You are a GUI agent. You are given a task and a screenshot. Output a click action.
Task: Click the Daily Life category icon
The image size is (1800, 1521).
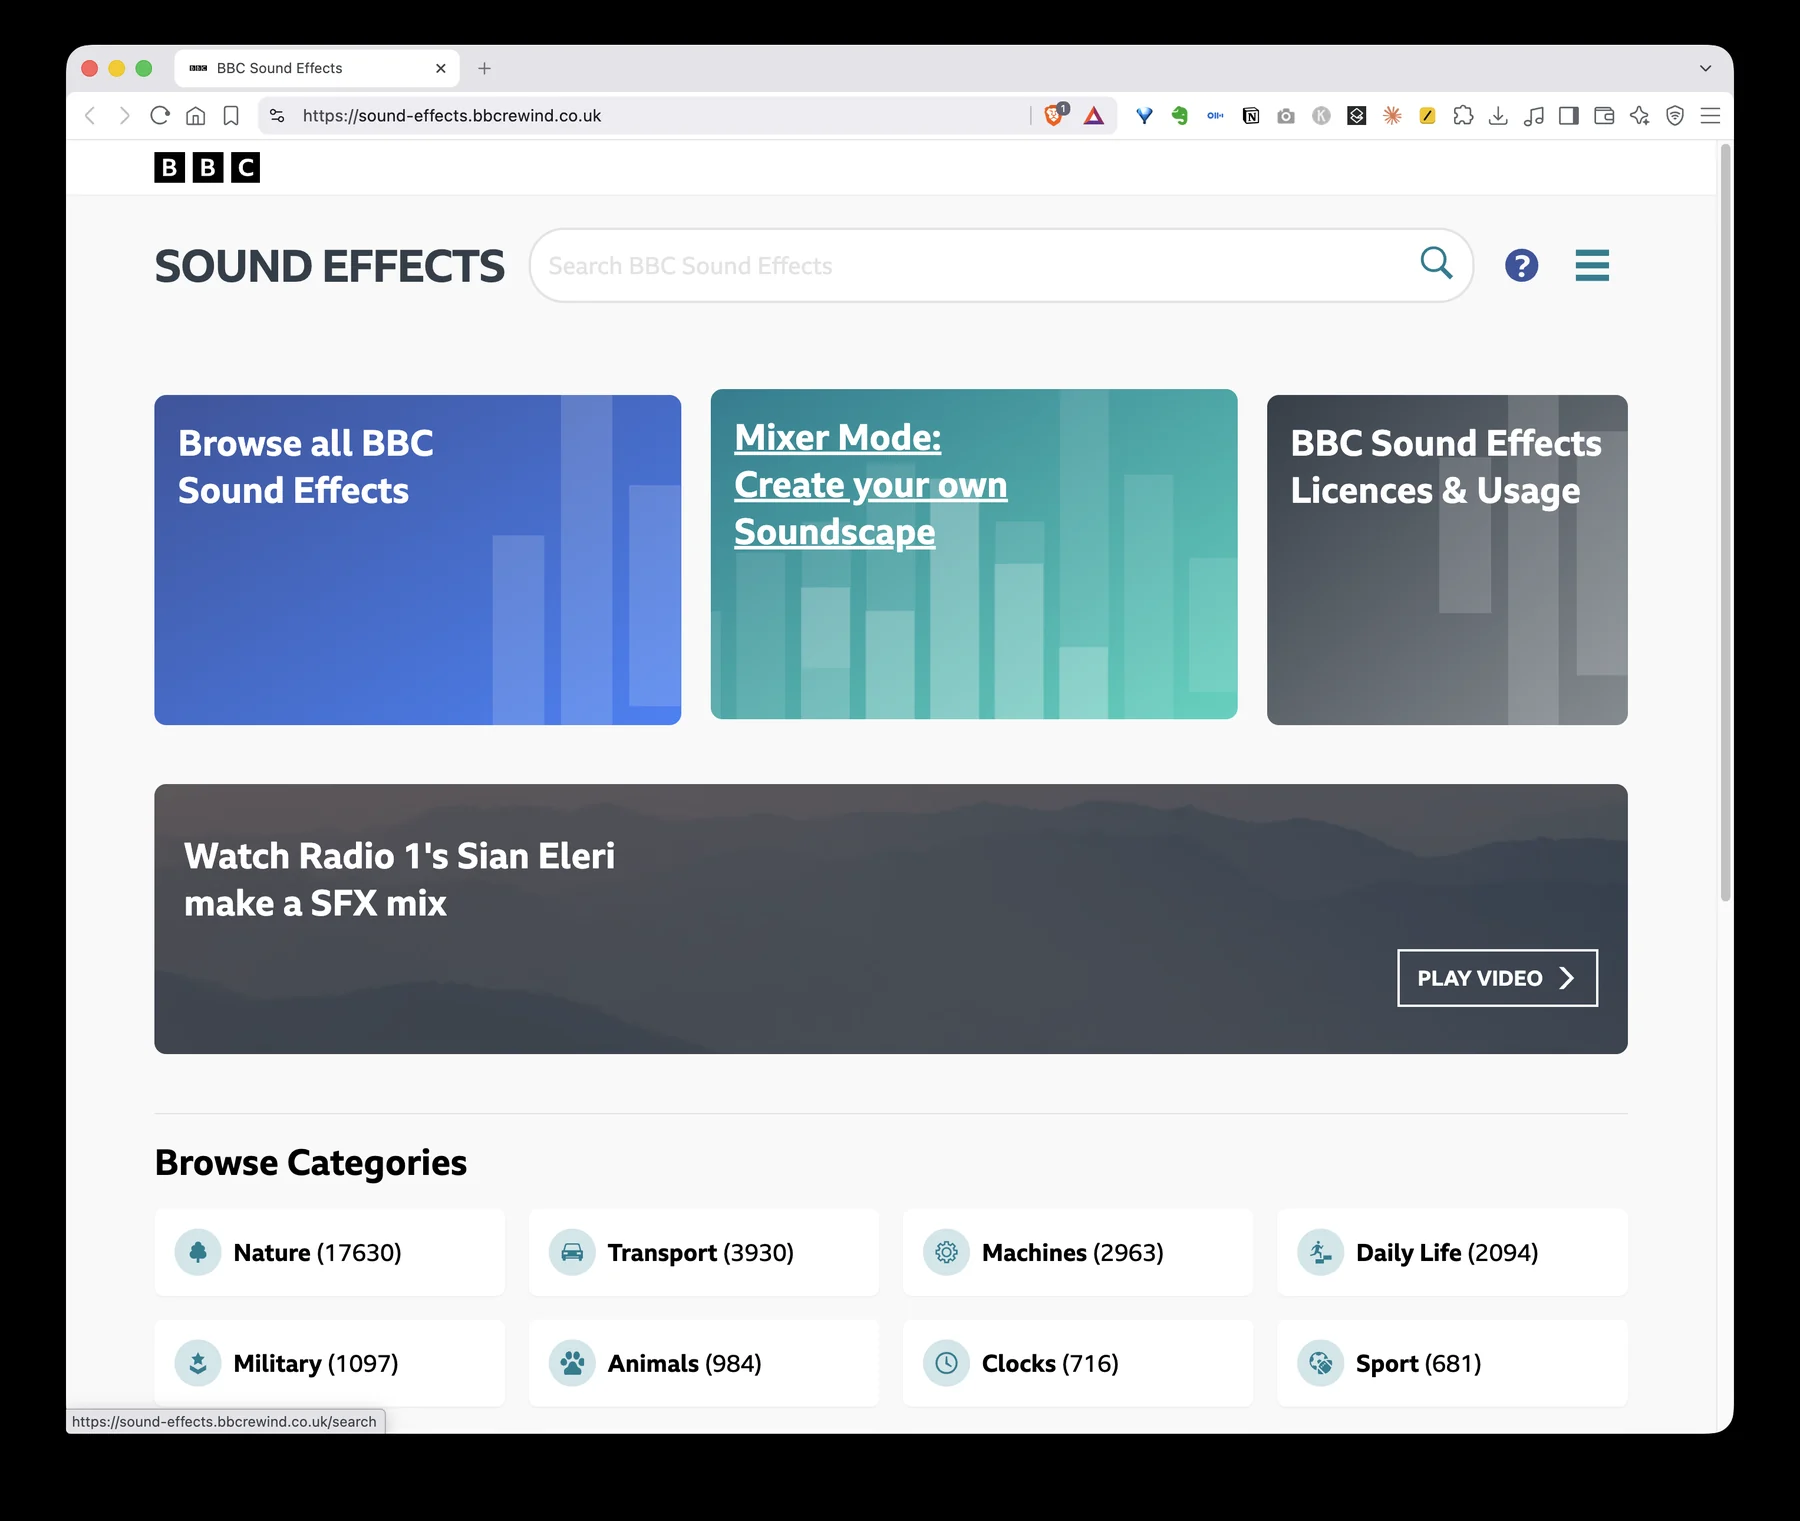1320,1252
